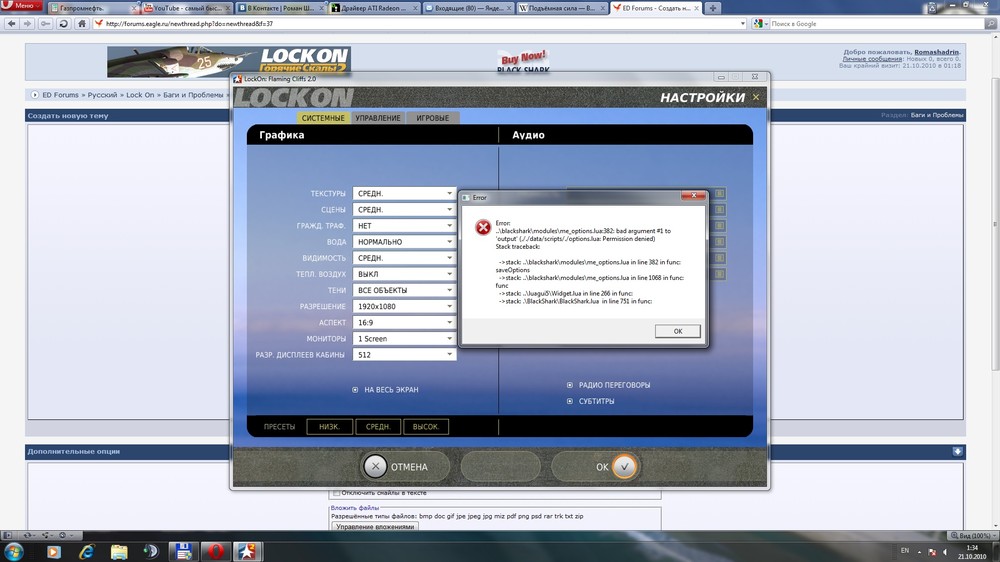Image resolution: width=1000 pixels, height=562 pixels.
Task: Open the Romashadrin profile link
Action: [936, 52]
